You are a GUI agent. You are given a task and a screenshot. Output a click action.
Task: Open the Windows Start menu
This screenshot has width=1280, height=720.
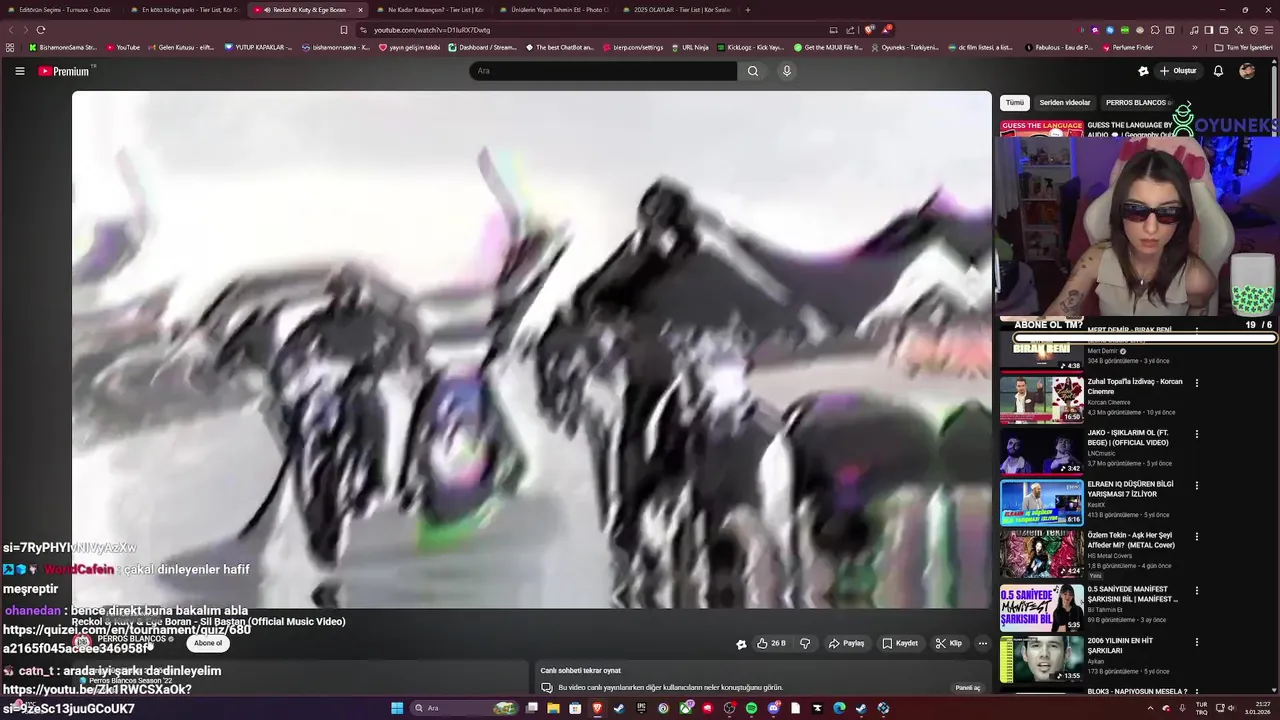397,708
